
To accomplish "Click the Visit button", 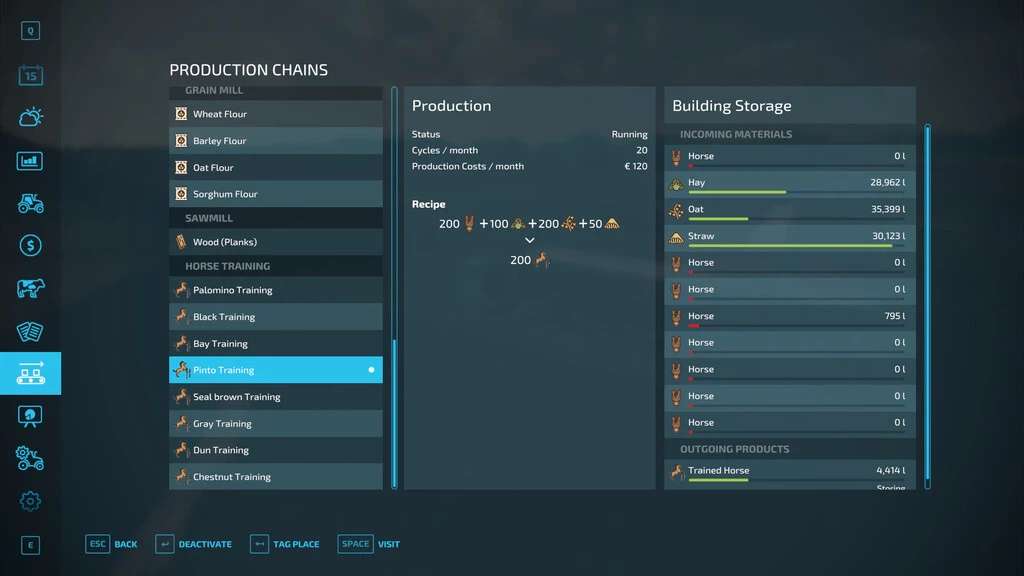I will [369, 544].
